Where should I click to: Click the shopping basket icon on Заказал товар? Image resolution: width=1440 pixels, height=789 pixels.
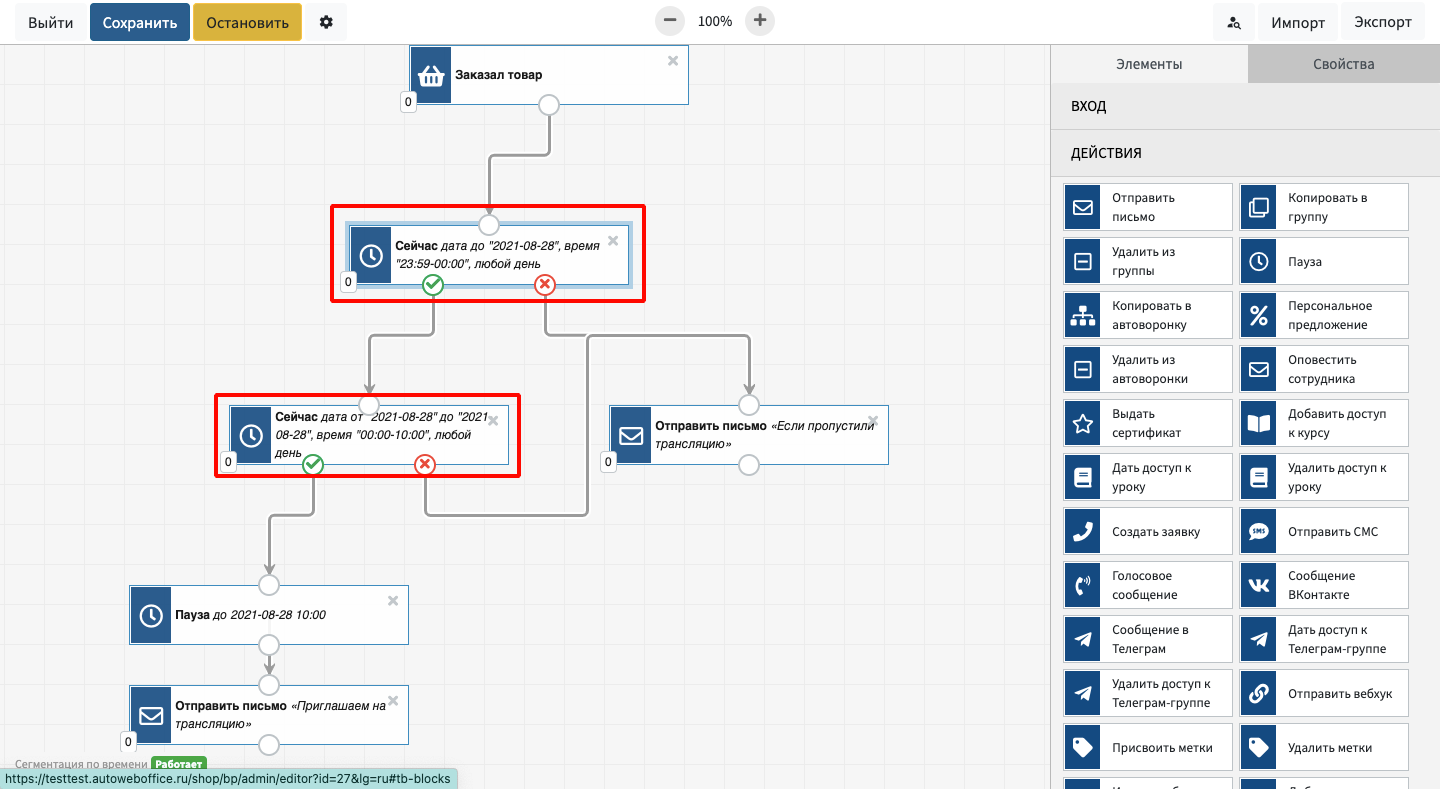pos(431,75)
